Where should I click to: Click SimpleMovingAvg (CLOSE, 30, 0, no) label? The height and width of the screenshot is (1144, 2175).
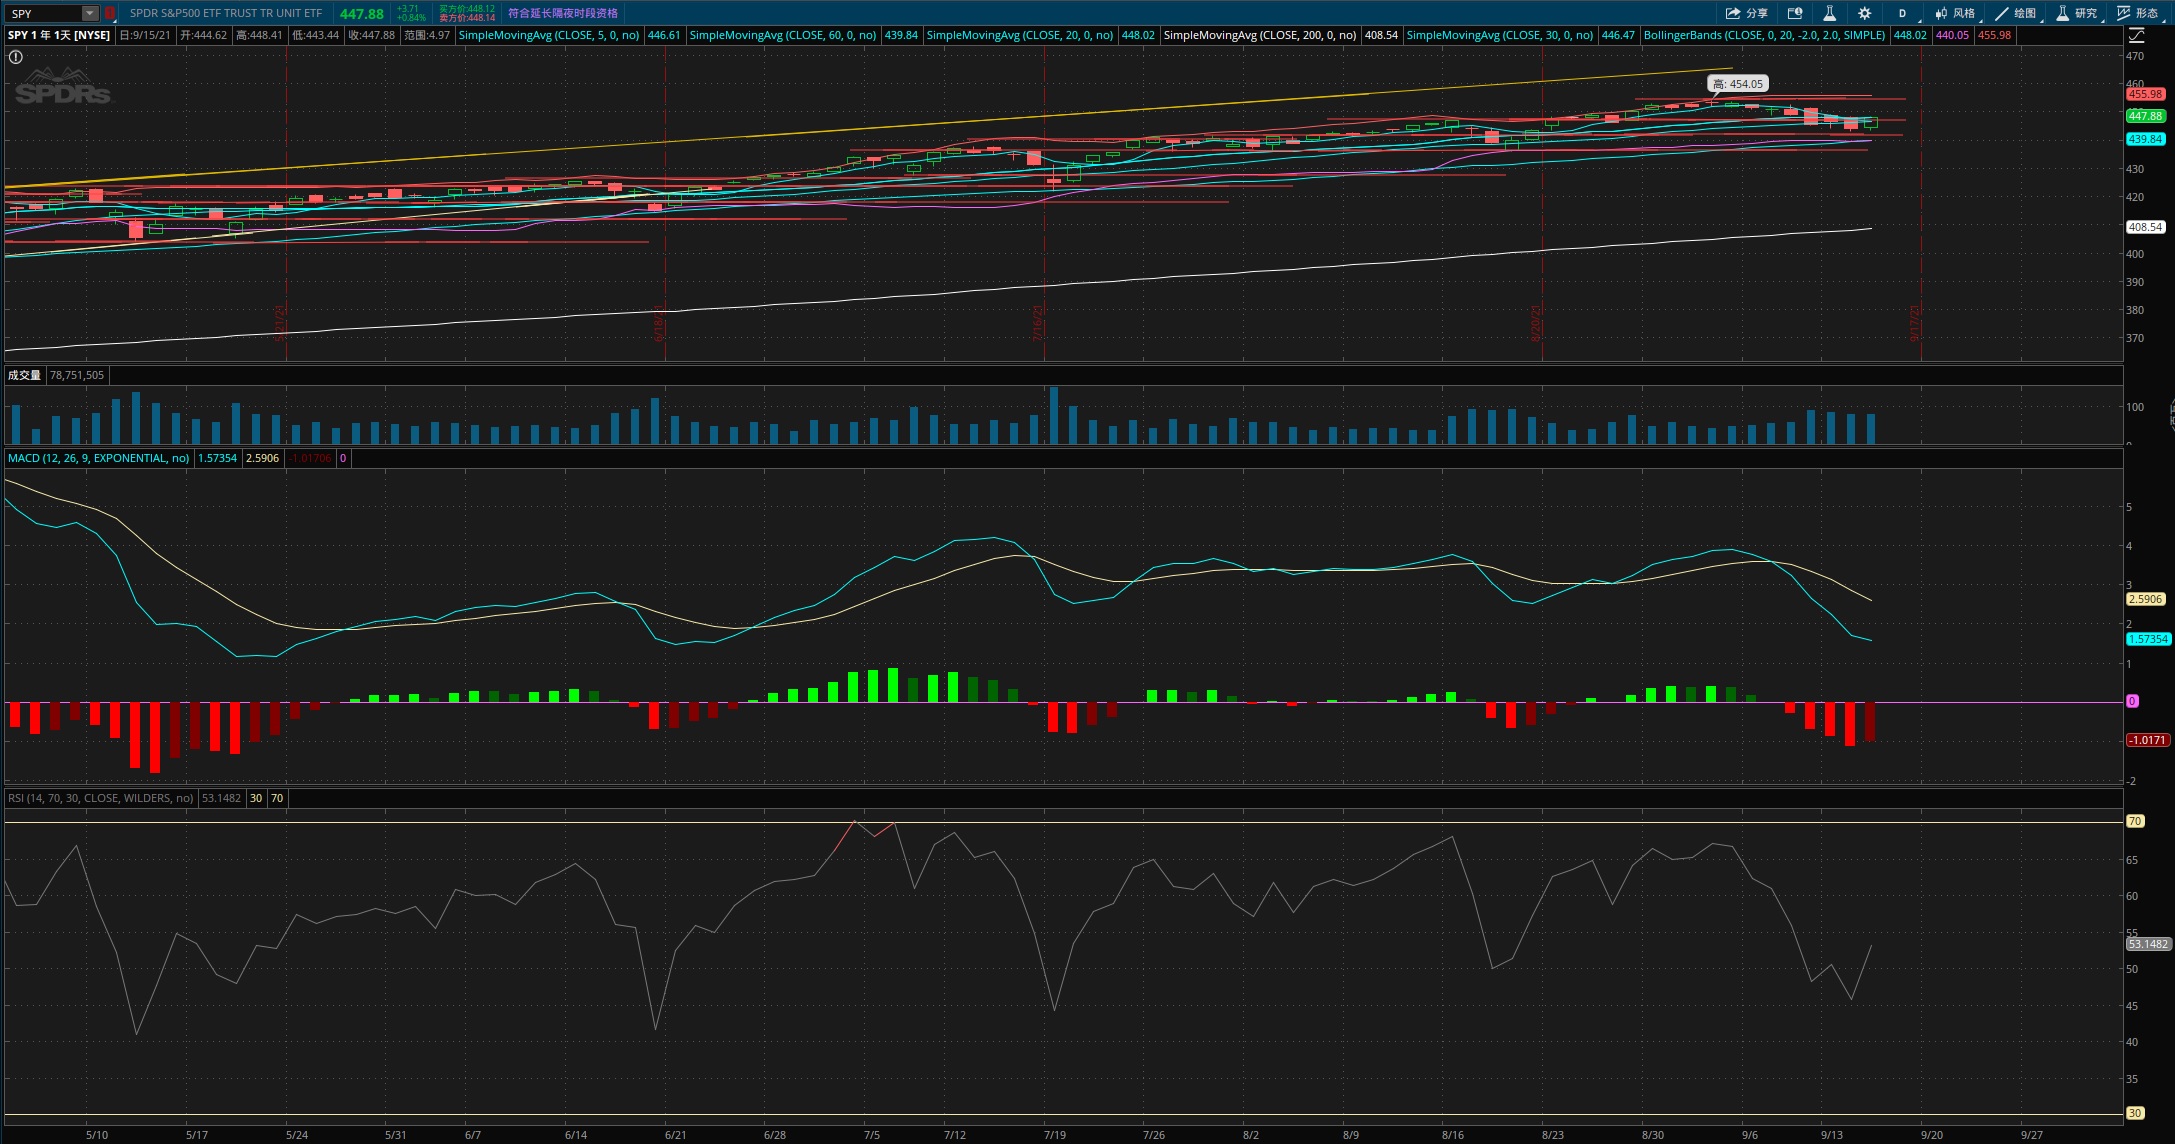click(x=1500, y=35)
